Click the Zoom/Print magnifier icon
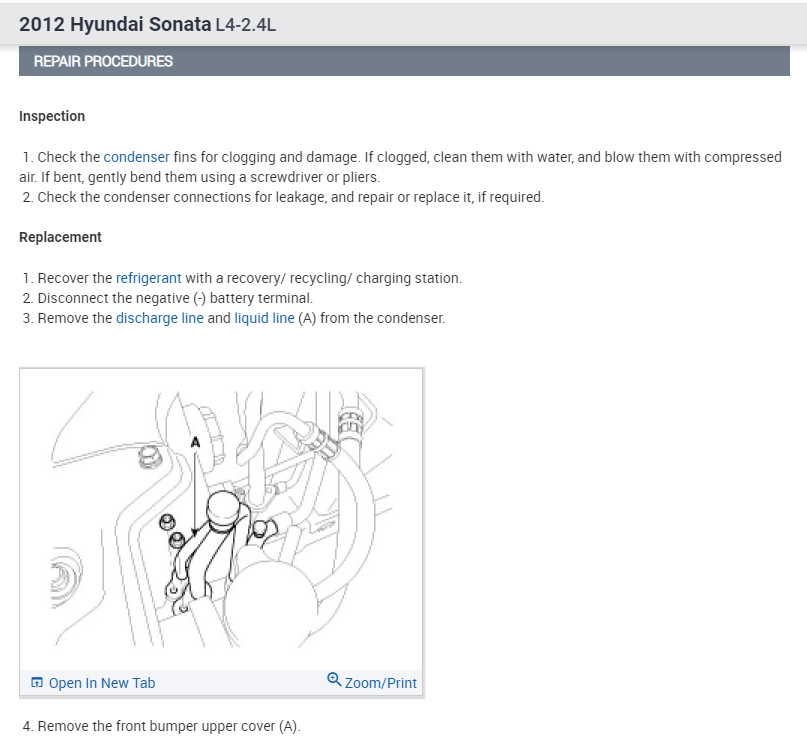Image resolution: width=807 pixels, height=750 pixels. click(334, 680)
